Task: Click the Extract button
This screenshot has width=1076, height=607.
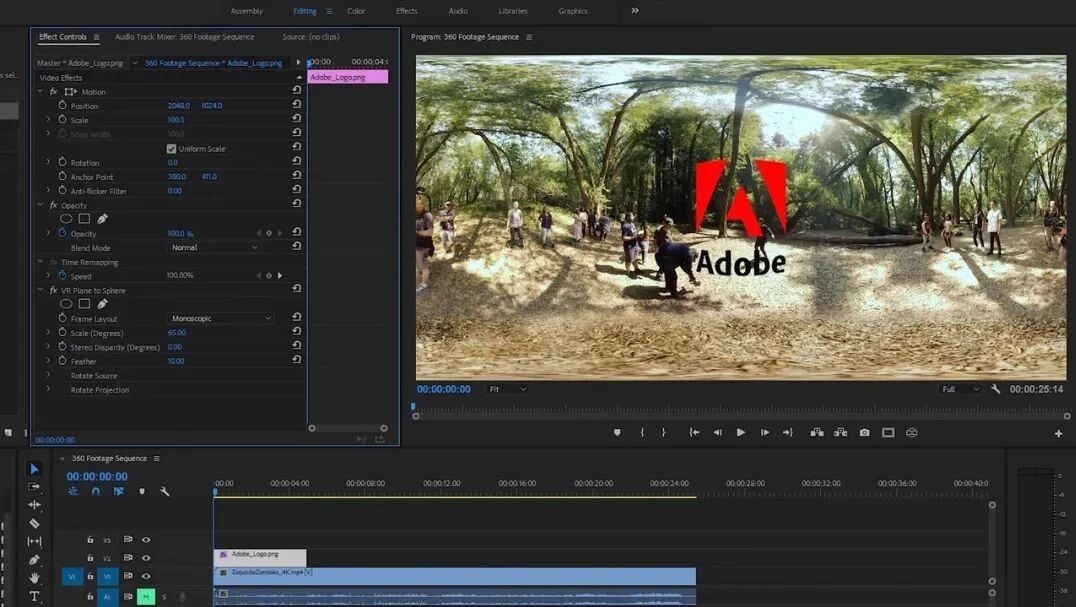Action: (841, 433)
